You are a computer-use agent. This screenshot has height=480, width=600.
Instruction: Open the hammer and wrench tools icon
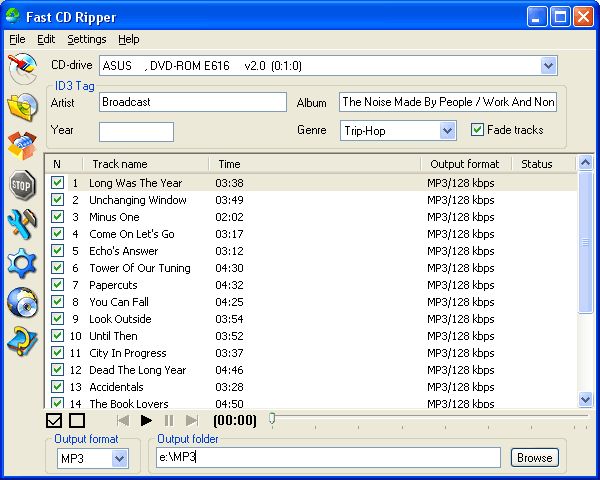[x=22, y=224]
